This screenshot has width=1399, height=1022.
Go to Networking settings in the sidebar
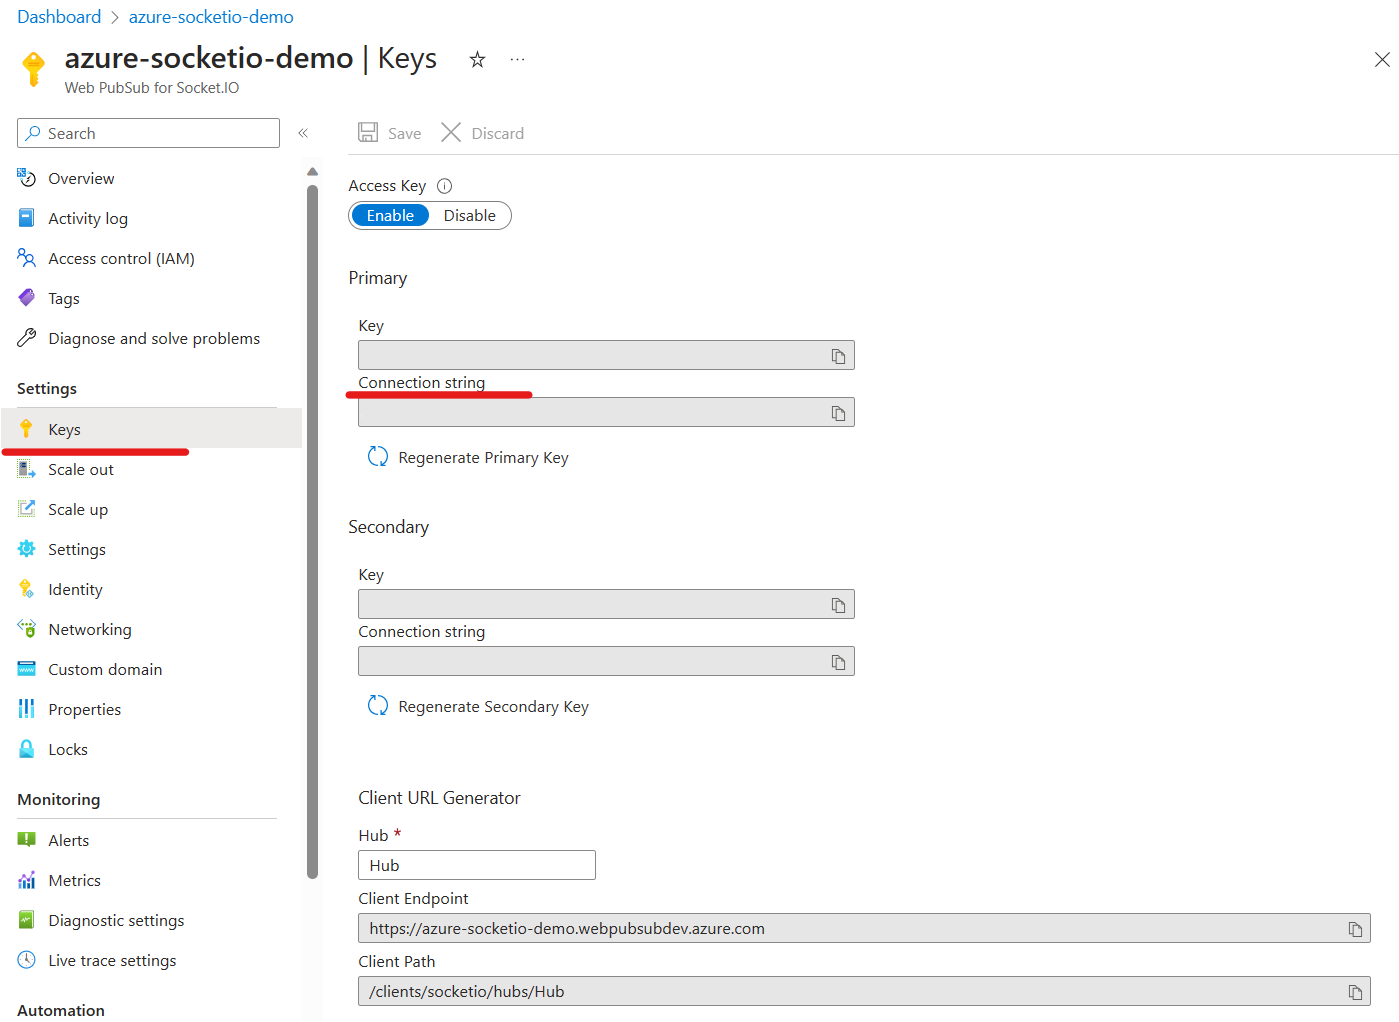(90, 629)
